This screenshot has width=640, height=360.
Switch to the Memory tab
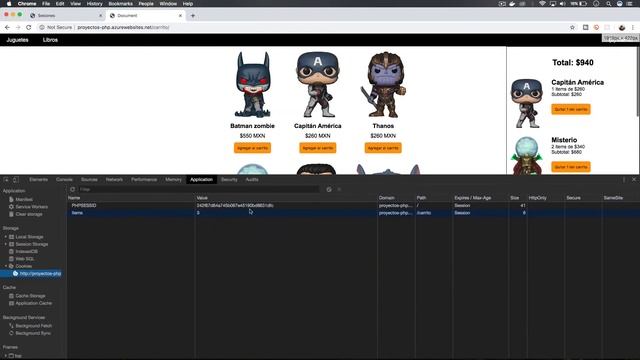pyautogui.click(x=173, y=180)
